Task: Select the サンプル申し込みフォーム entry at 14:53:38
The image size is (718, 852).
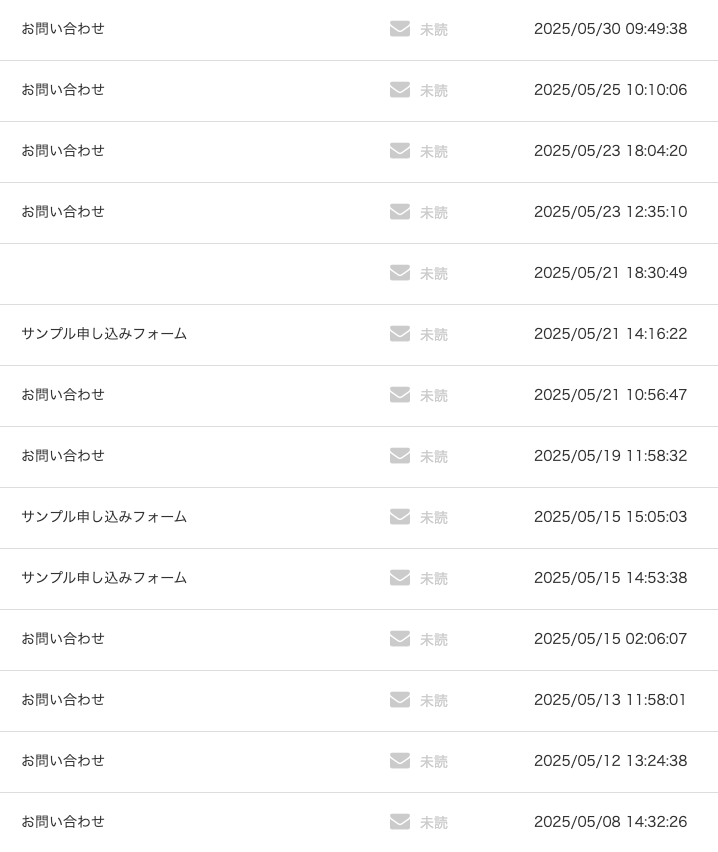Action: coord(104,578)
